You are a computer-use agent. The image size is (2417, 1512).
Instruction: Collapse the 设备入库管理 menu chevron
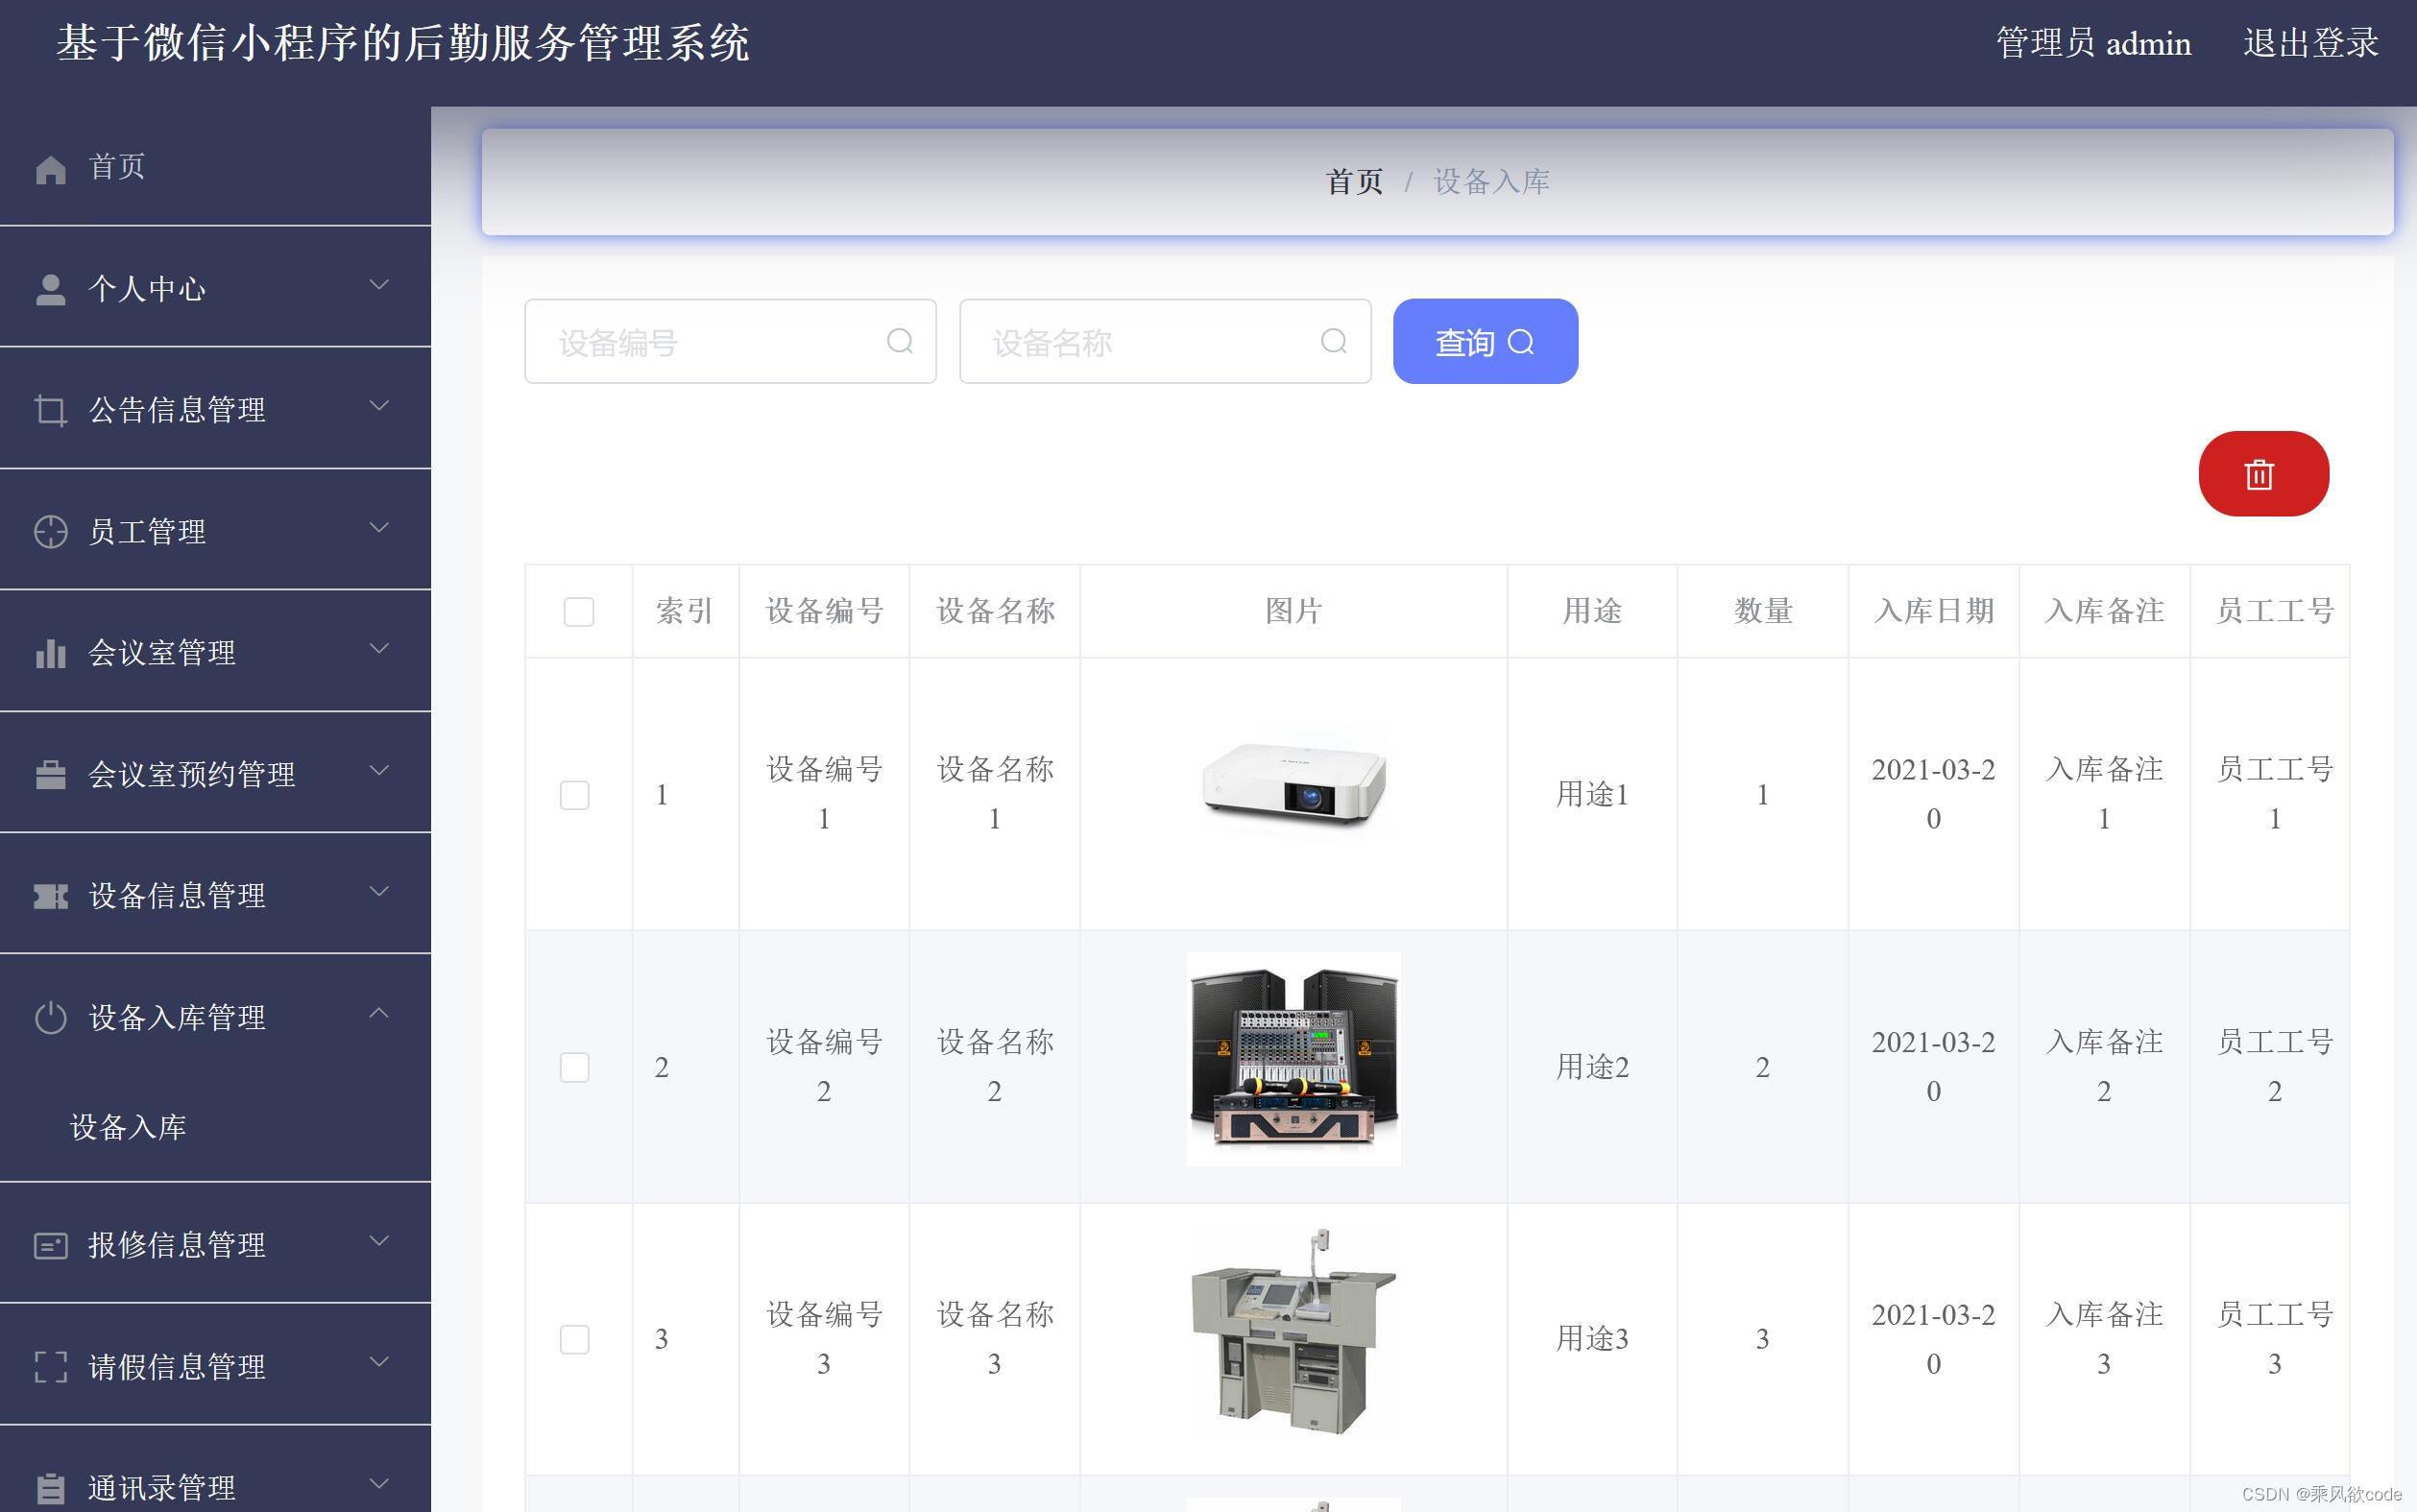(x=380, y=1013)
